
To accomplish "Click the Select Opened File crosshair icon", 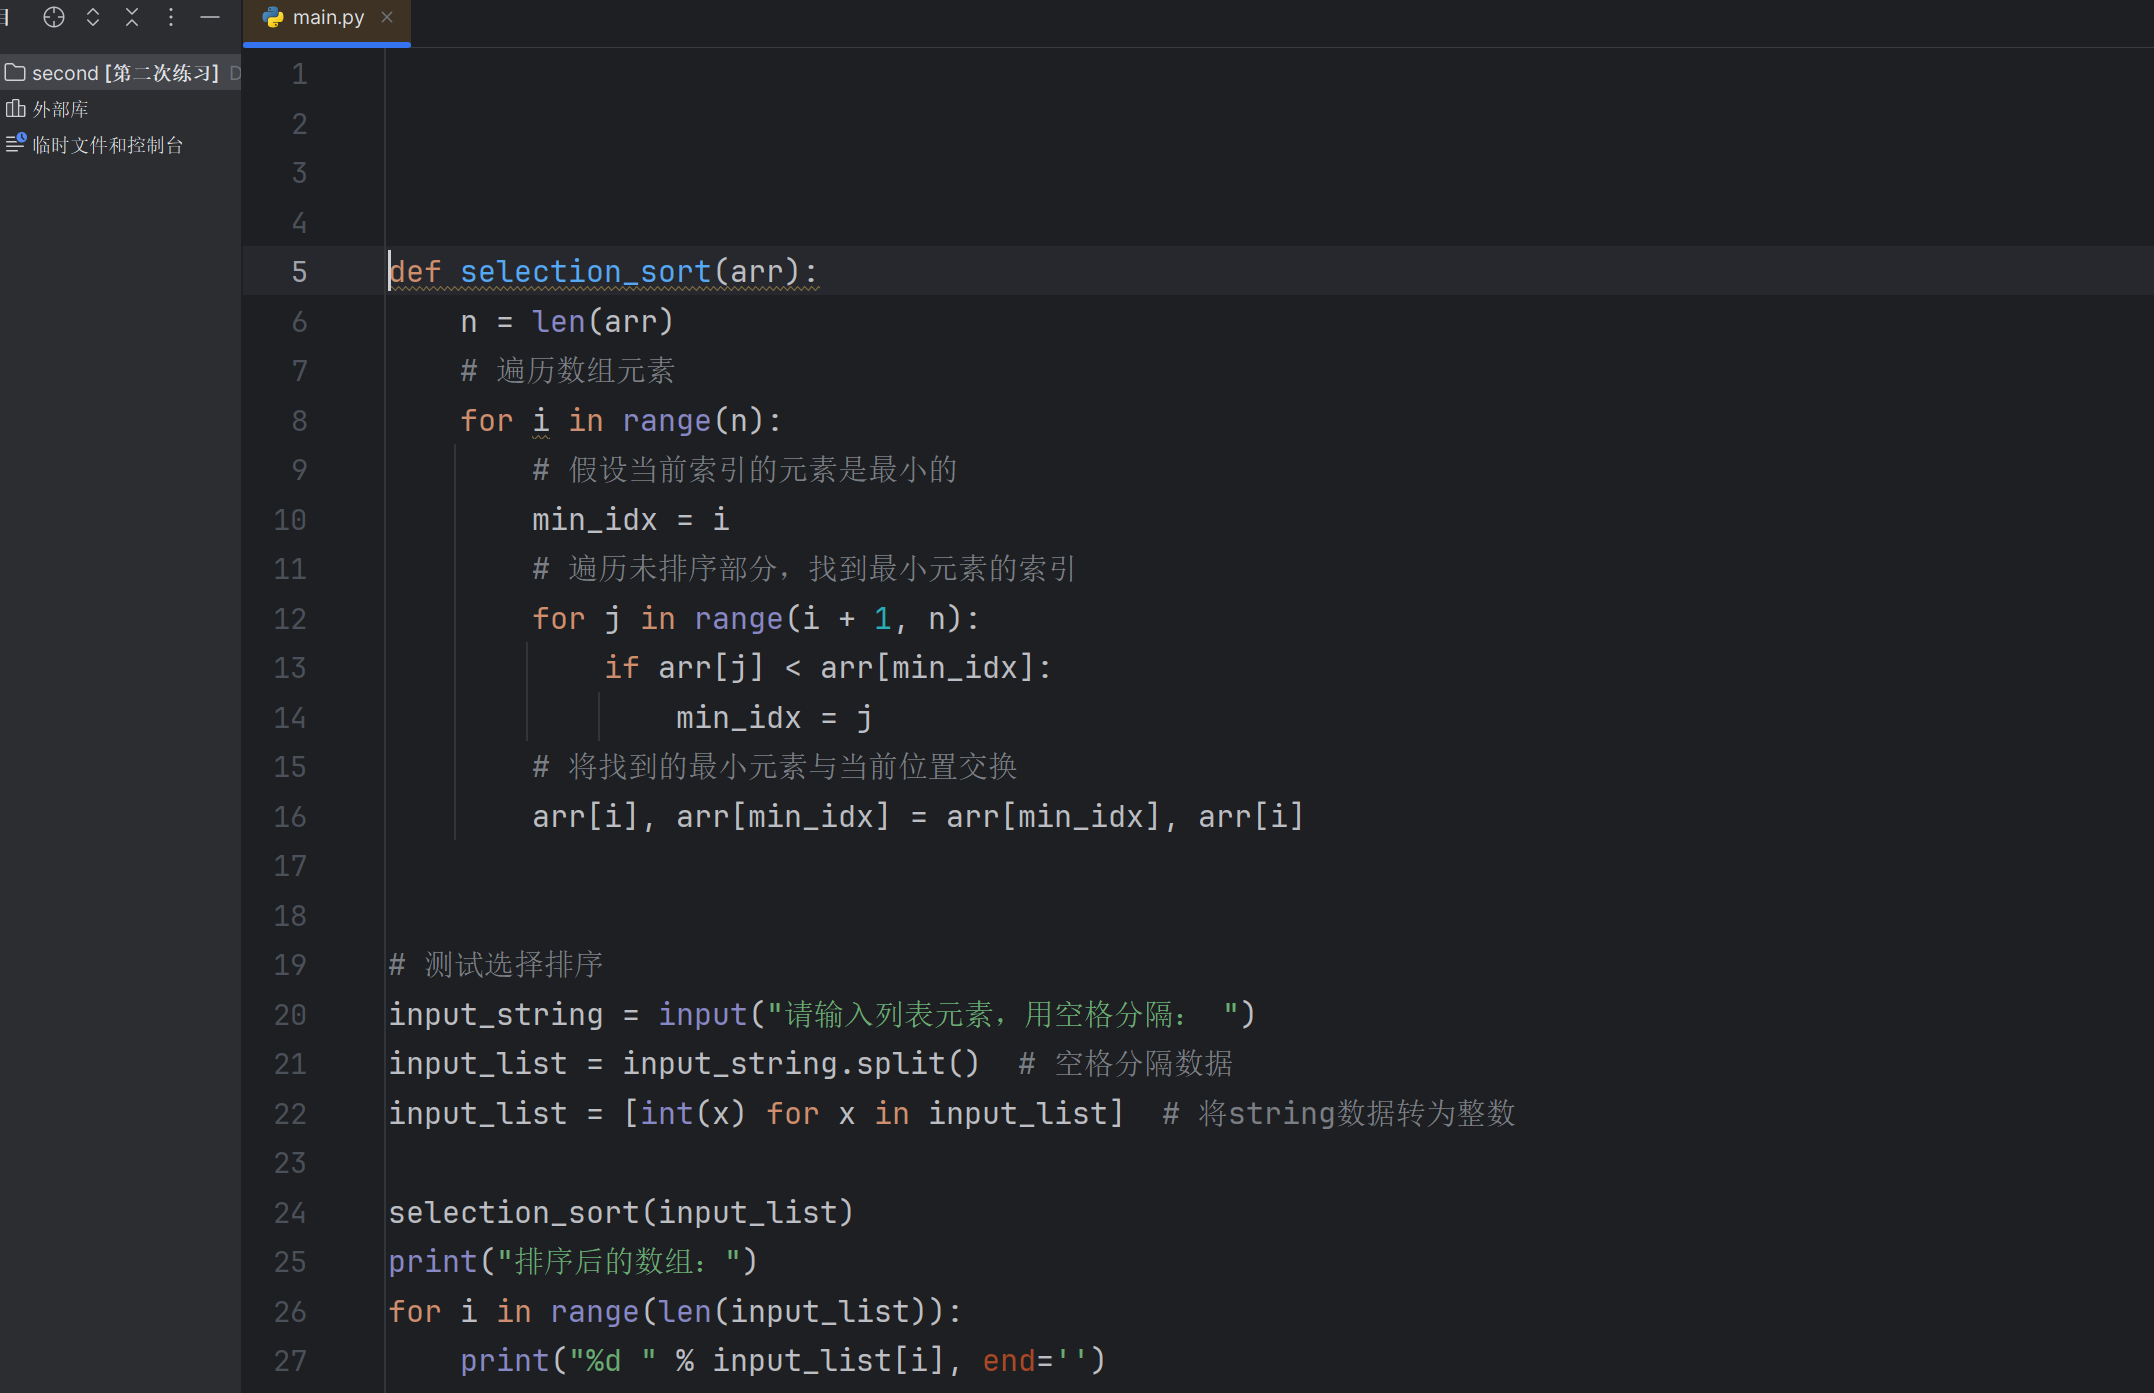I will click(54, 17).
